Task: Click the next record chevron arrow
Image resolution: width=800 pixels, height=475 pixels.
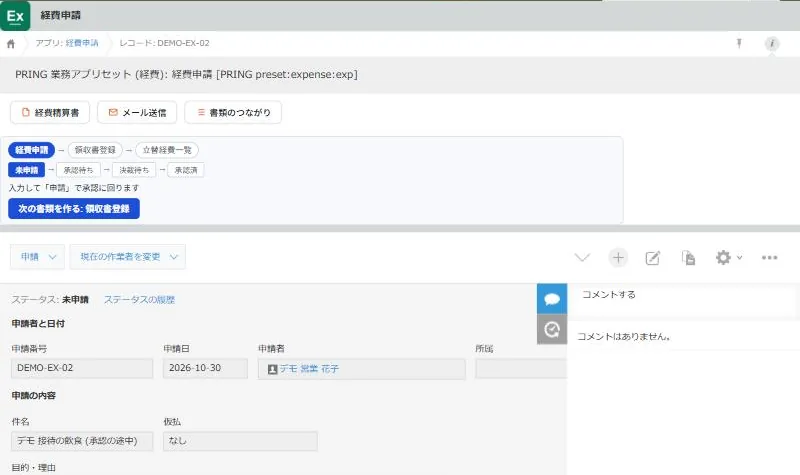Action: (582, 258)
